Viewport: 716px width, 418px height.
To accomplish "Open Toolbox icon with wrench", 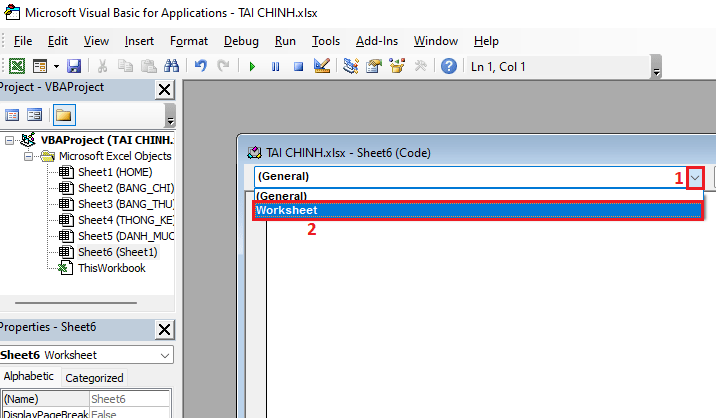I will point(420,66).
